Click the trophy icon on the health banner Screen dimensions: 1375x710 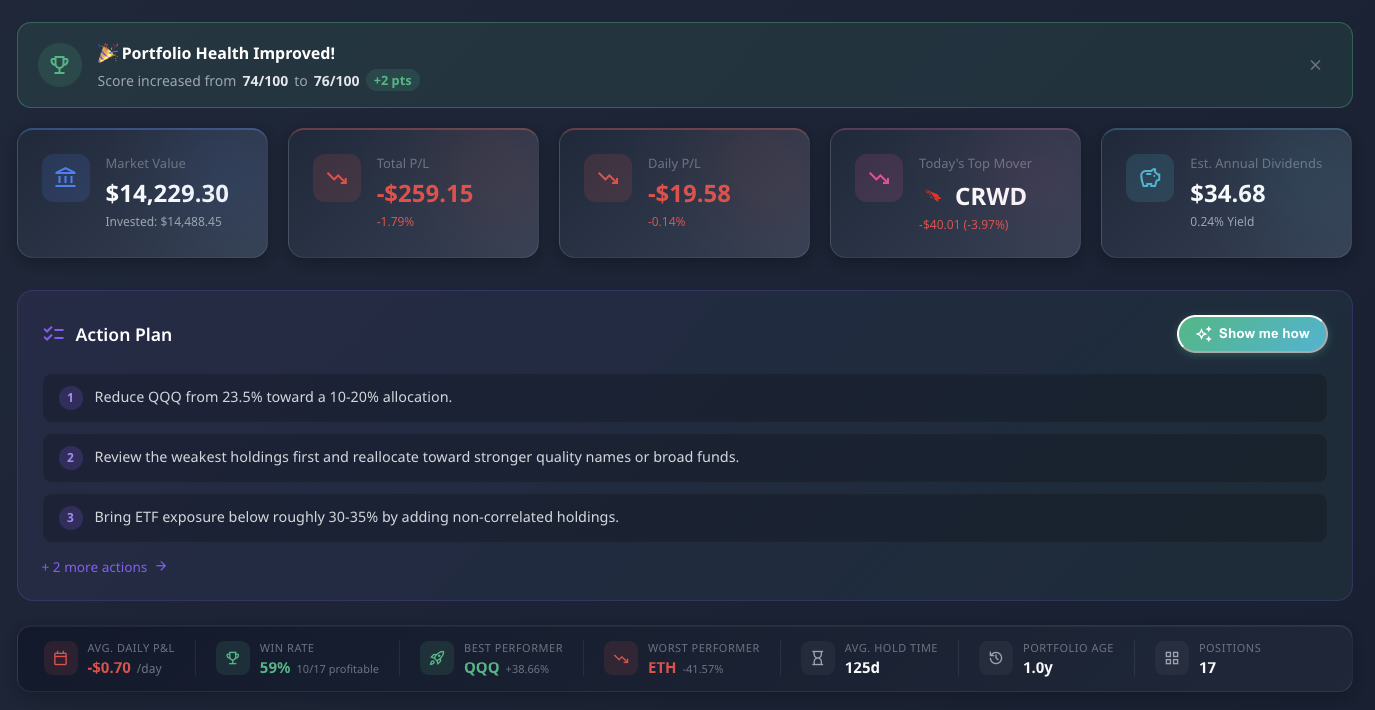point(59,64)
